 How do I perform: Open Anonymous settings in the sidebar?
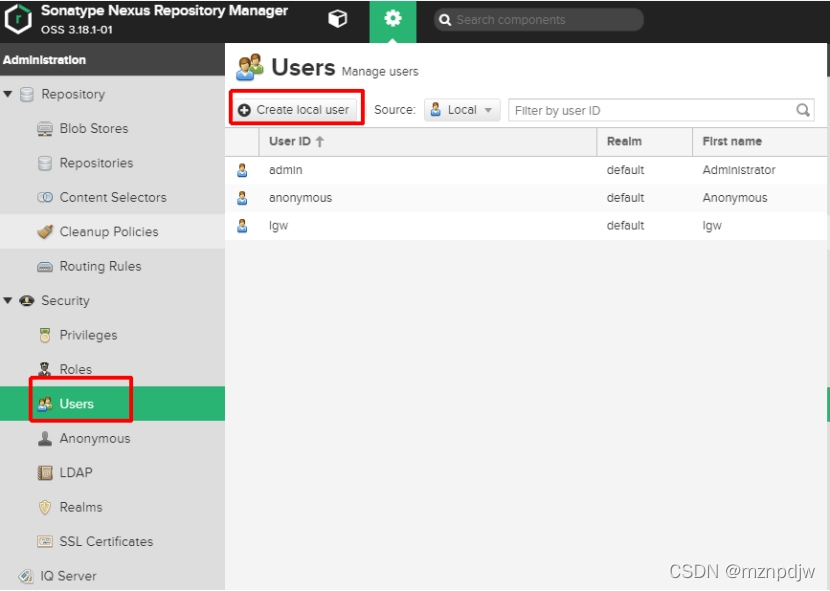point(95,438)
